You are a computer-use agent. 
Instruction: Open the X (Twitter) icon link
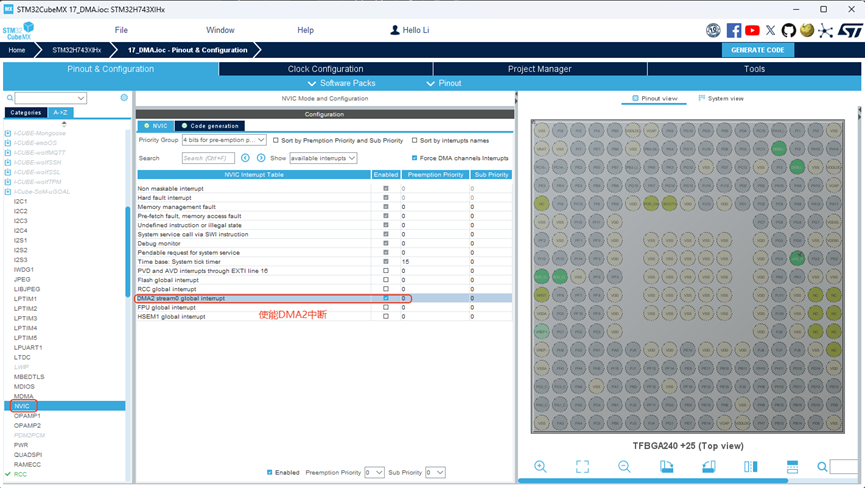click(x=771, y=30)
